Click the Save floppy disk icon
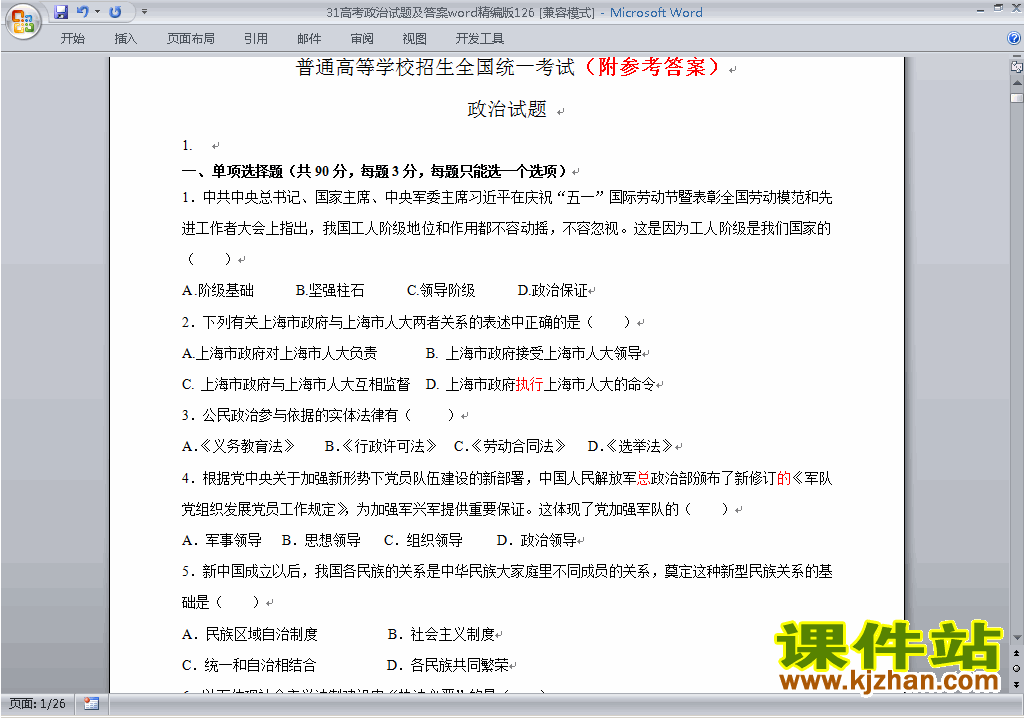 point(61,12)
